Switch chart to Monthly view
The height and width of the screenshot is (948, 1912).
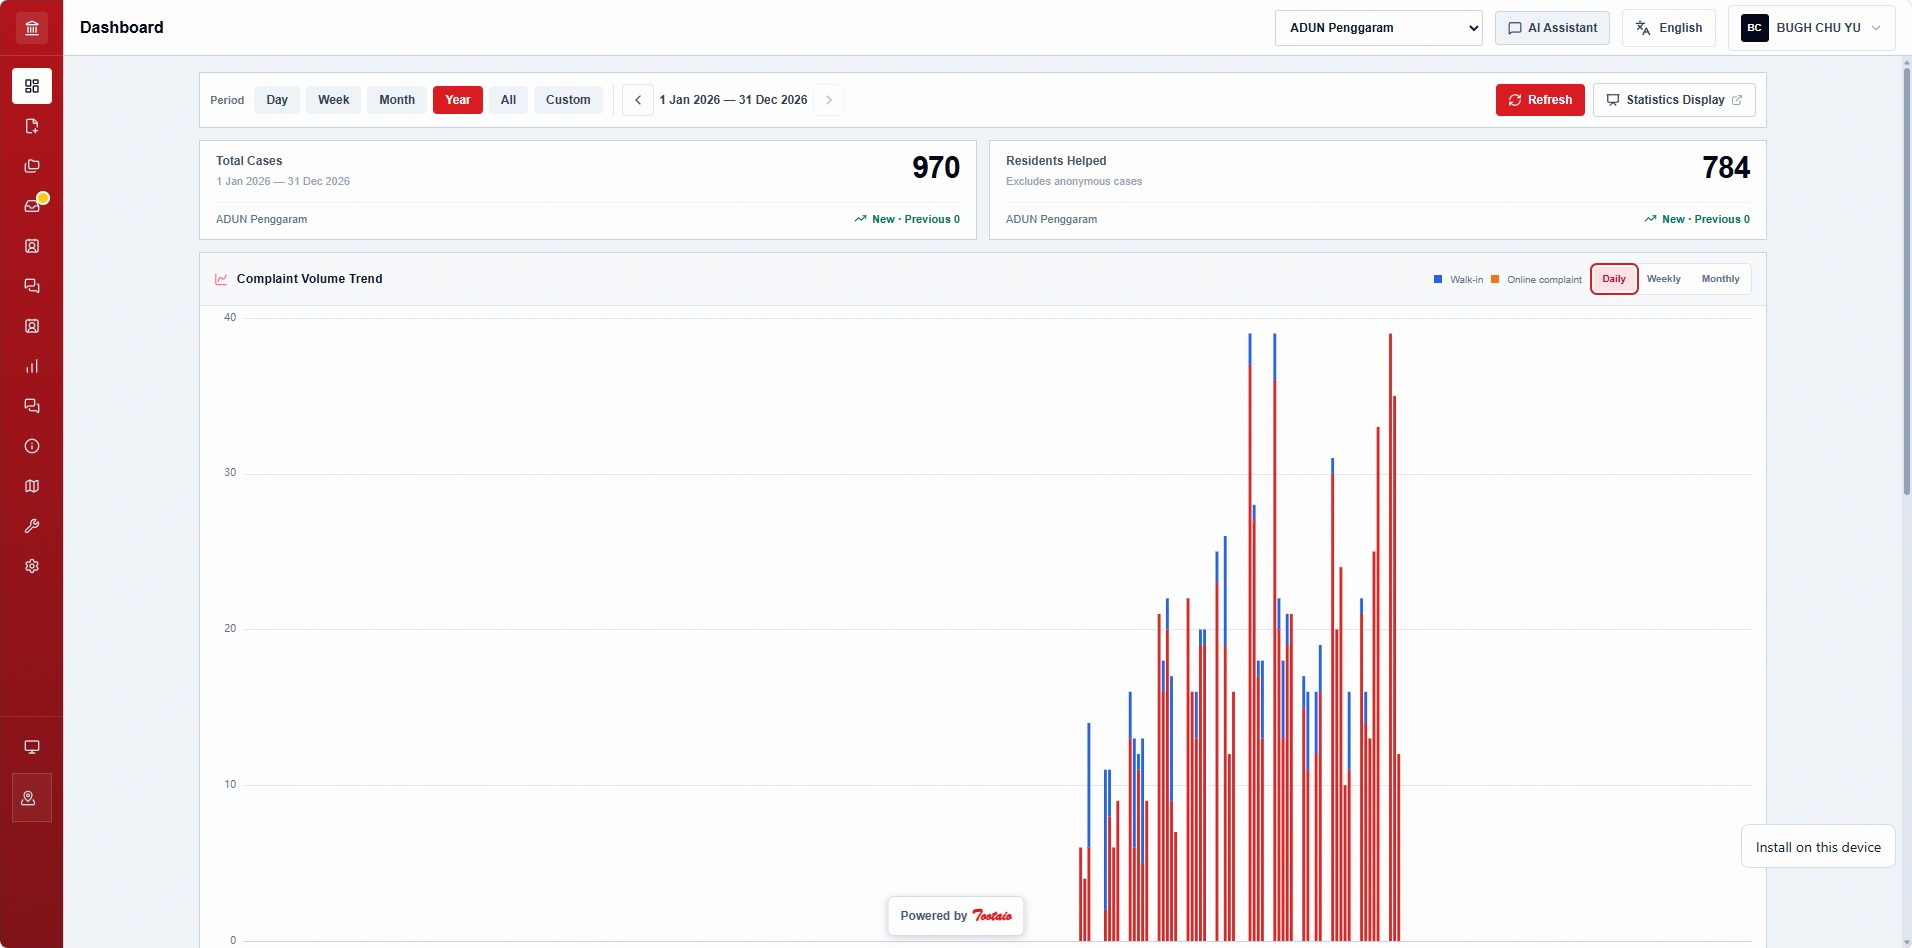(1721, 279)
